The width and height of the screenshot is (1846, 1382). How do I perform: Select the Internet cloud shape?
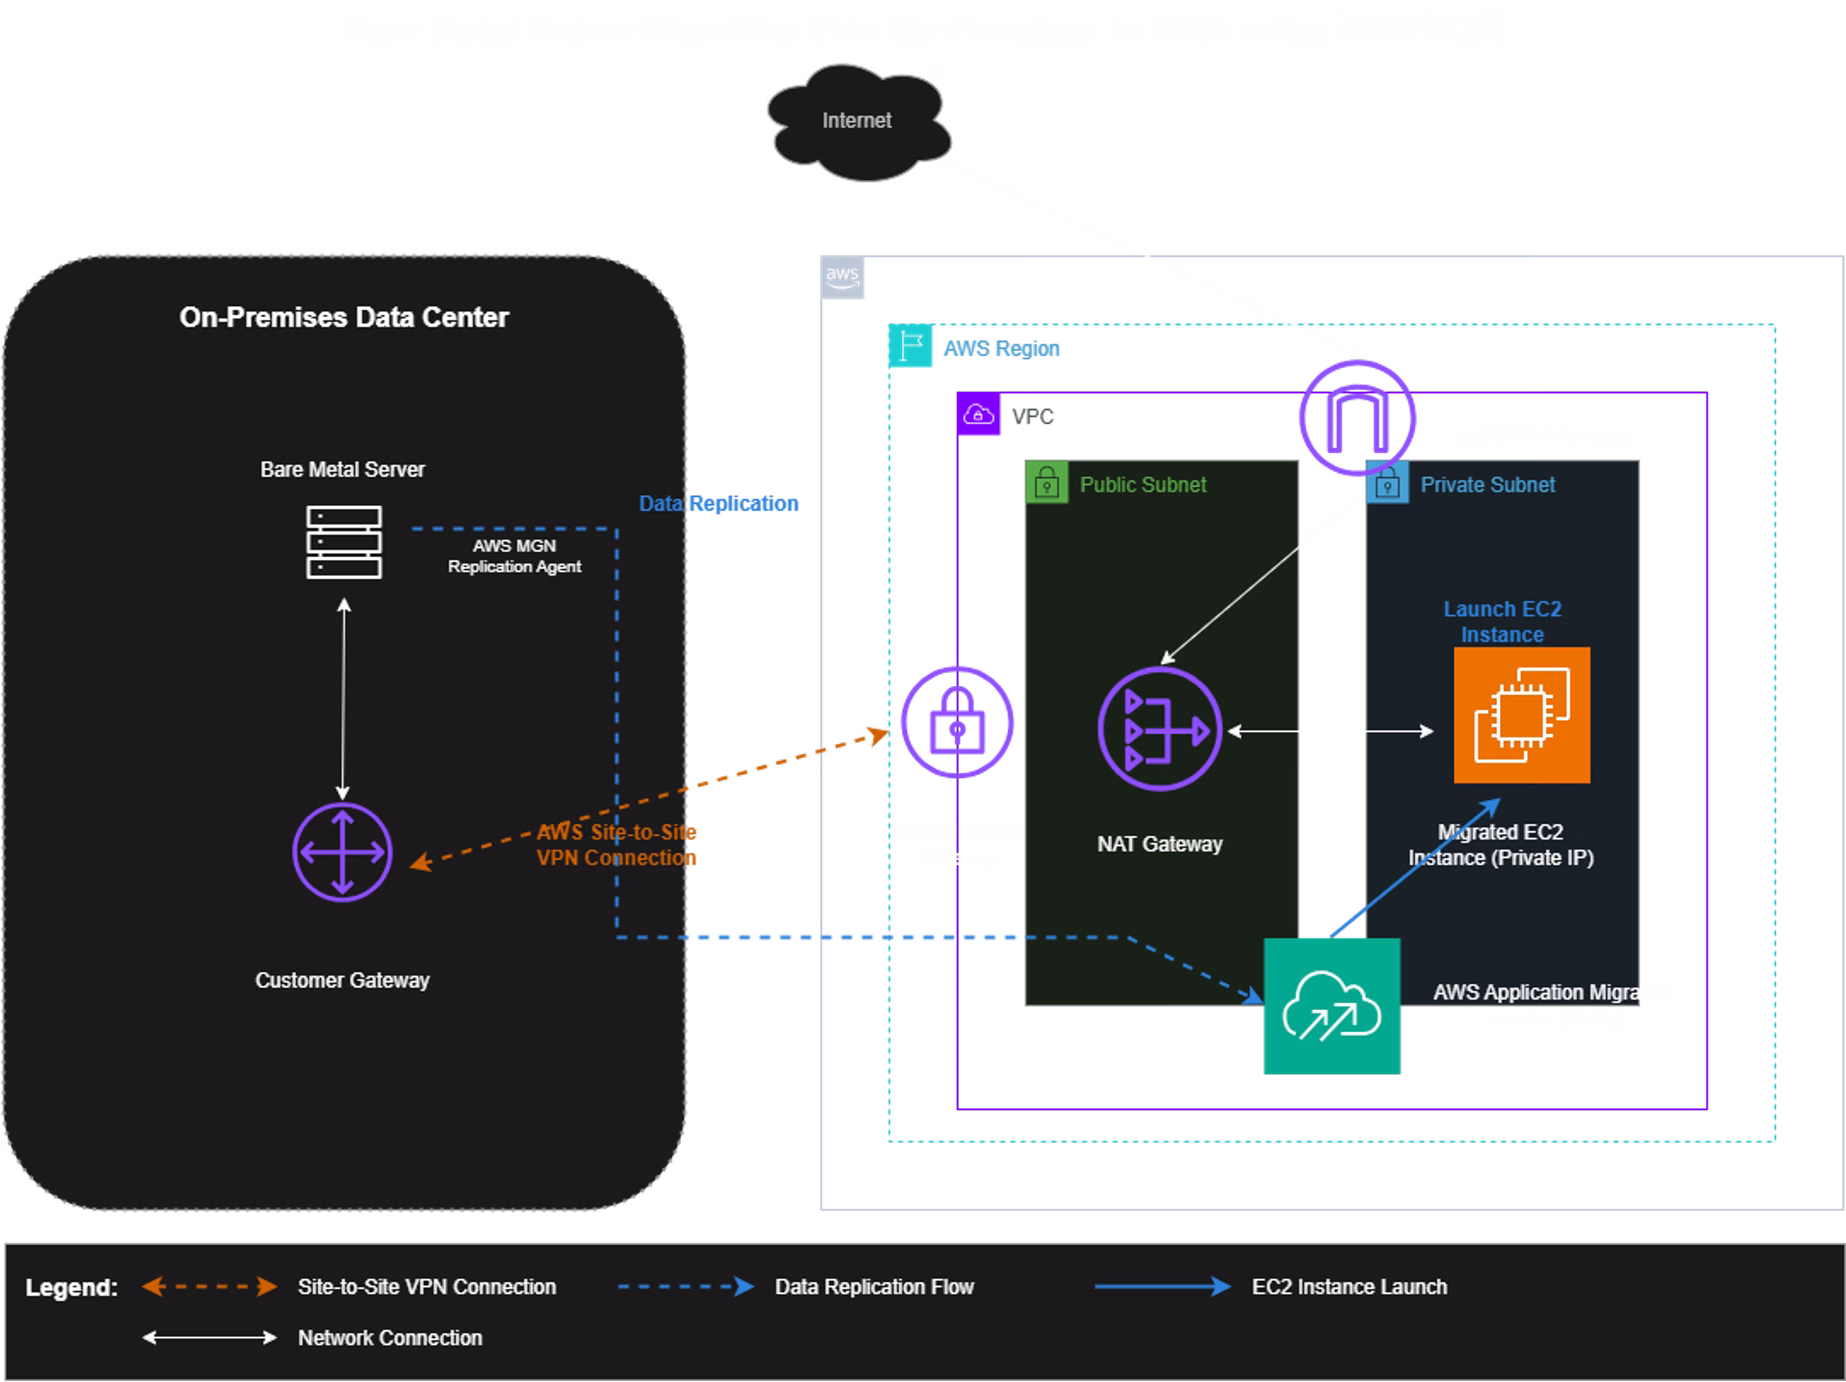point(858,121)
